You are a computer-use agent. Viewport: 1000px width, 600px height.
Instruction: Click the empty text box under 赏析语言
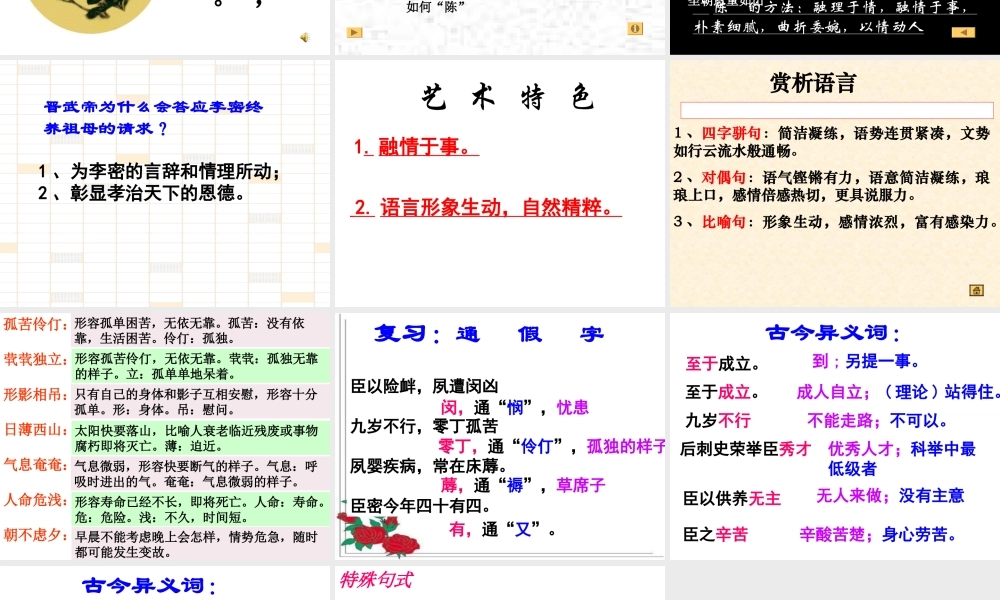pyautogui.click(x=837, y=110)
